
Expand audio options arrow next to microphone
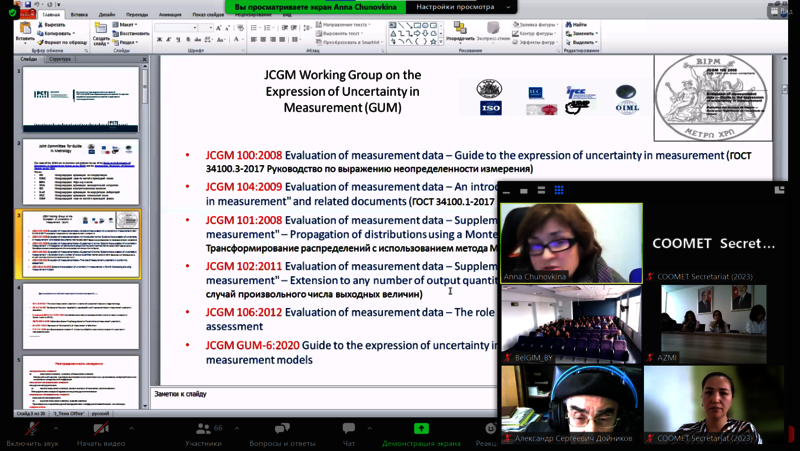coord(56,429)
